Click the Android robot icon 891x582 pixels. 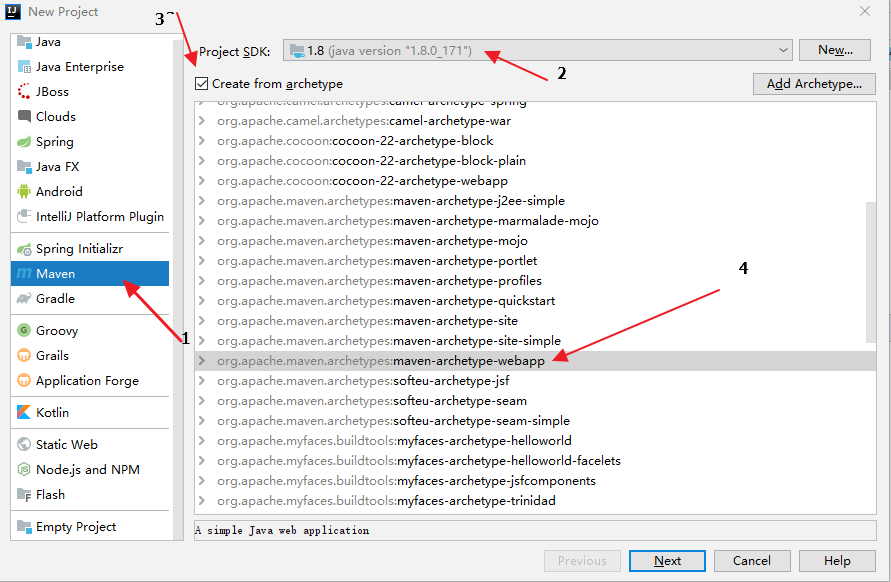tap(24, 192)
